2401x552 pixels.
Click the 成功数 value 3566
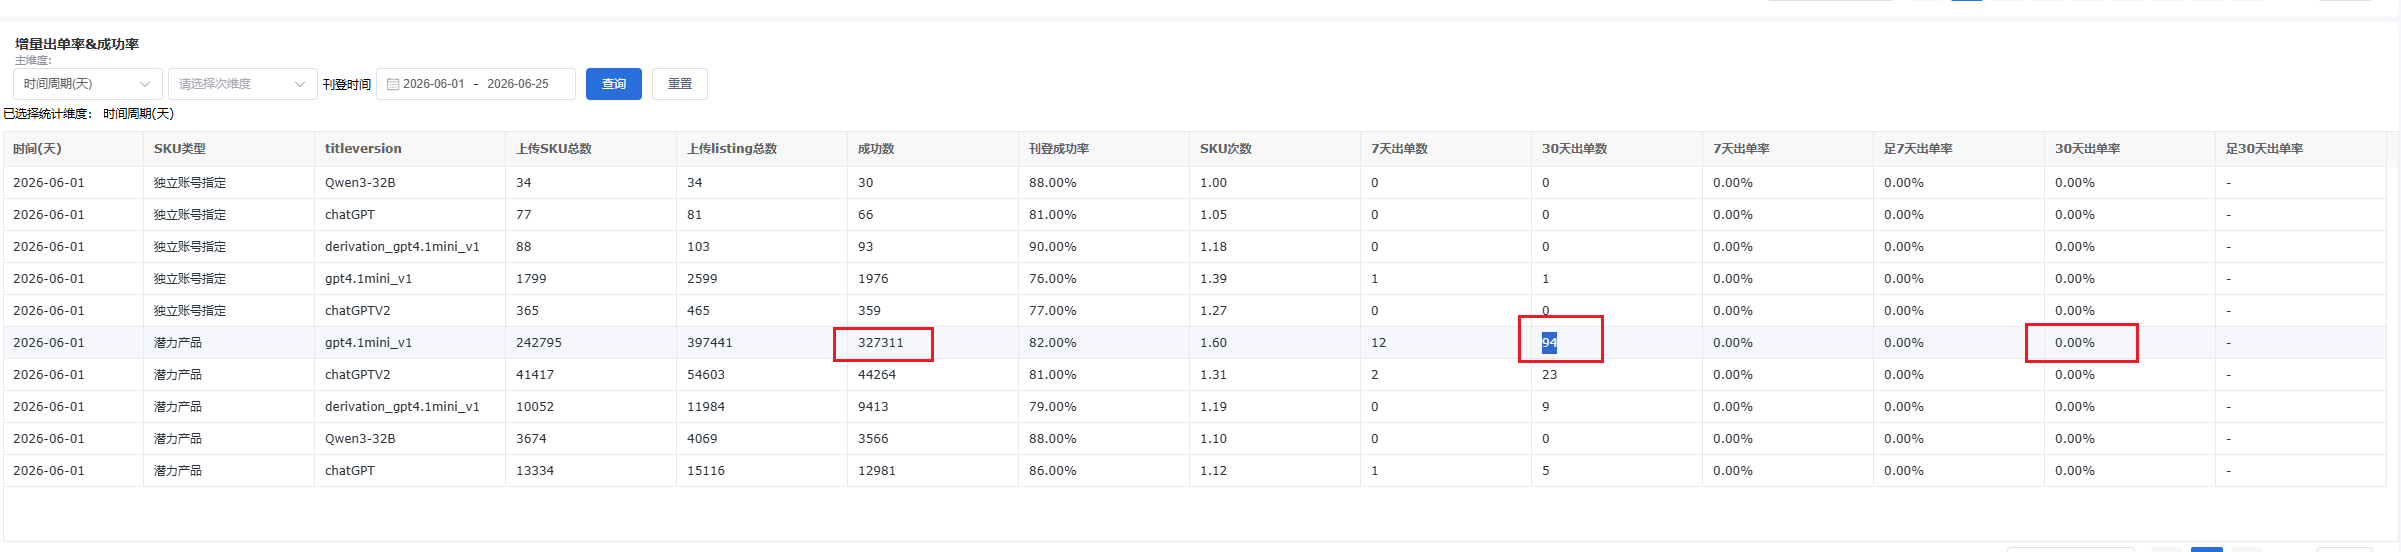click(x=873, y=439)
